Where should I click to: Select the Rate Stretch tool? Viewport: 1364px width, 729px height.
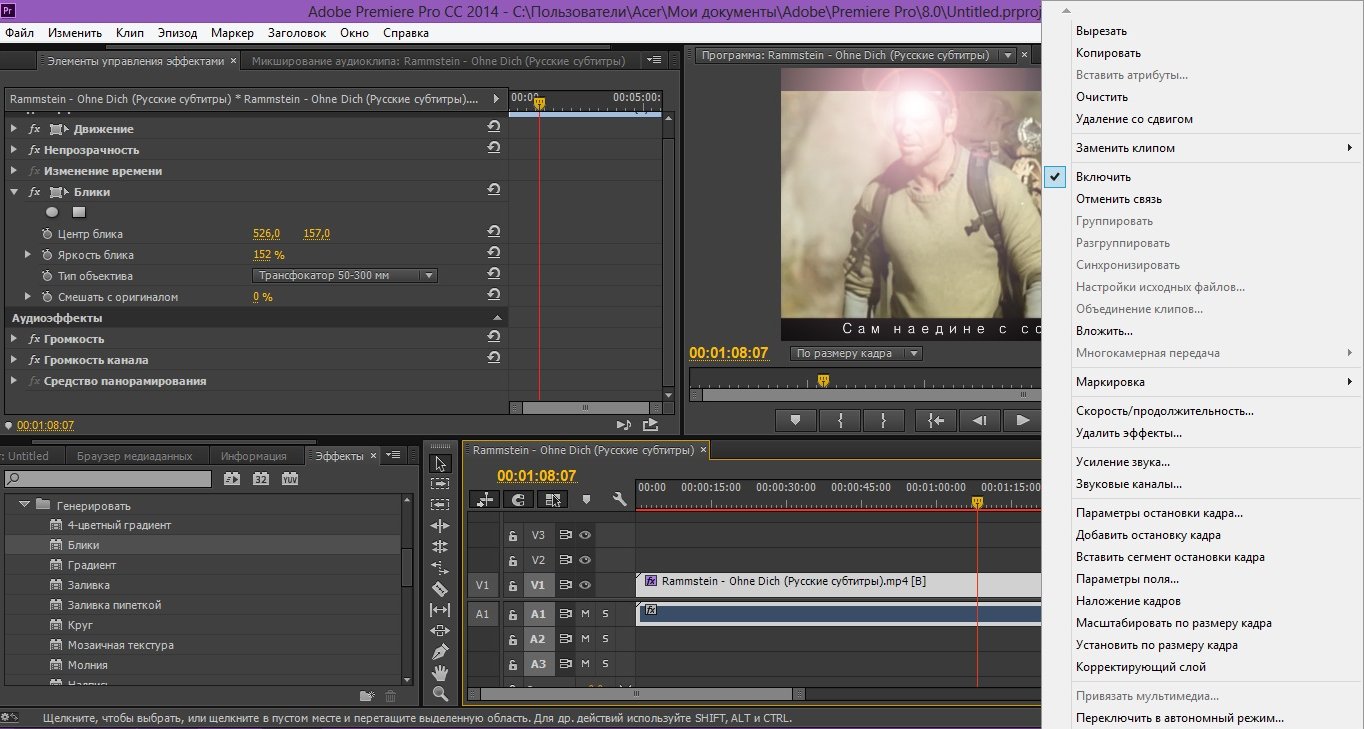click(440, 568)
